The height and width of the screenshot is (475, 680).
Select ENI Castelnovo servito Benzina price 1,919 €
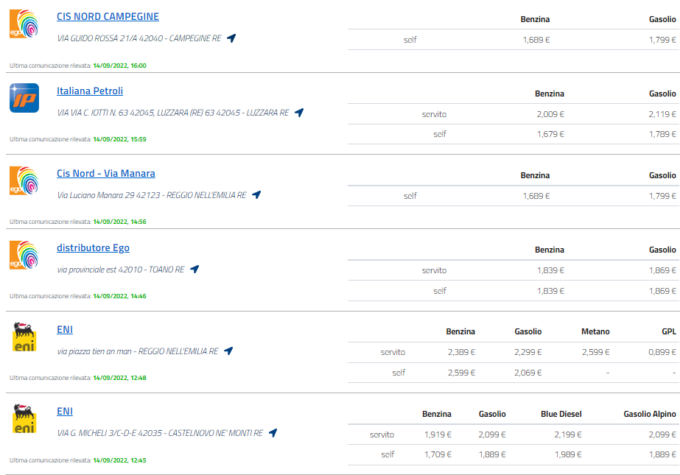coord(438,435)
